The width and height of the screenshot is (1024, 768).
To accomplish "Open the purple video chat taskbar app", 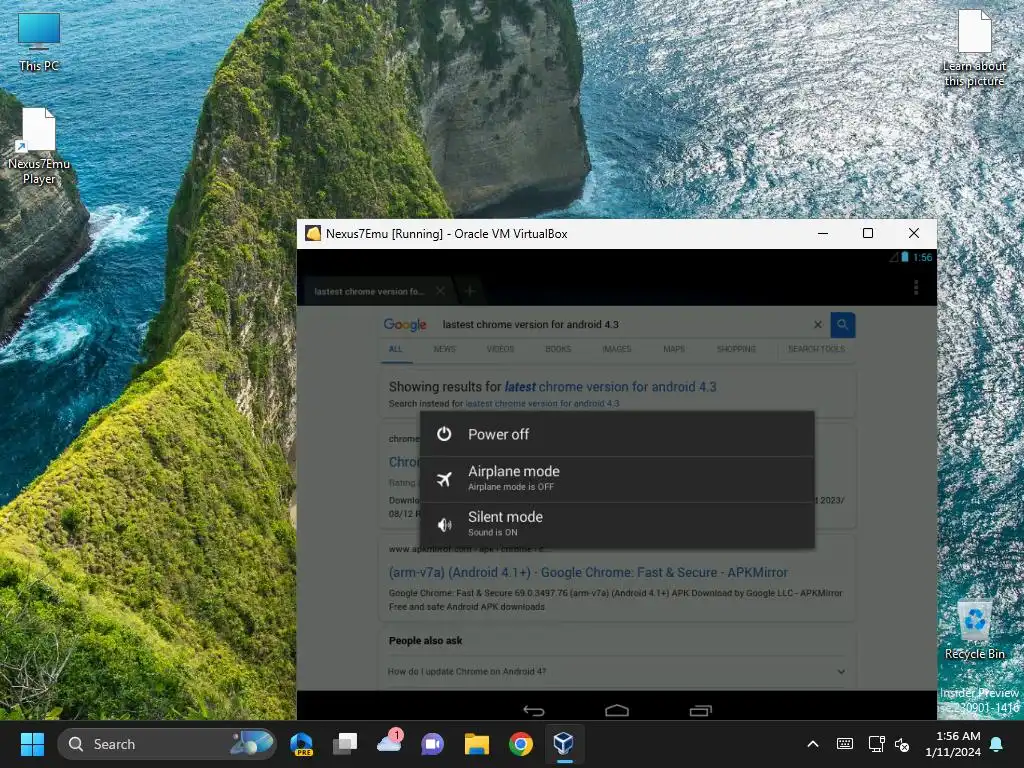I will point(432,744).
